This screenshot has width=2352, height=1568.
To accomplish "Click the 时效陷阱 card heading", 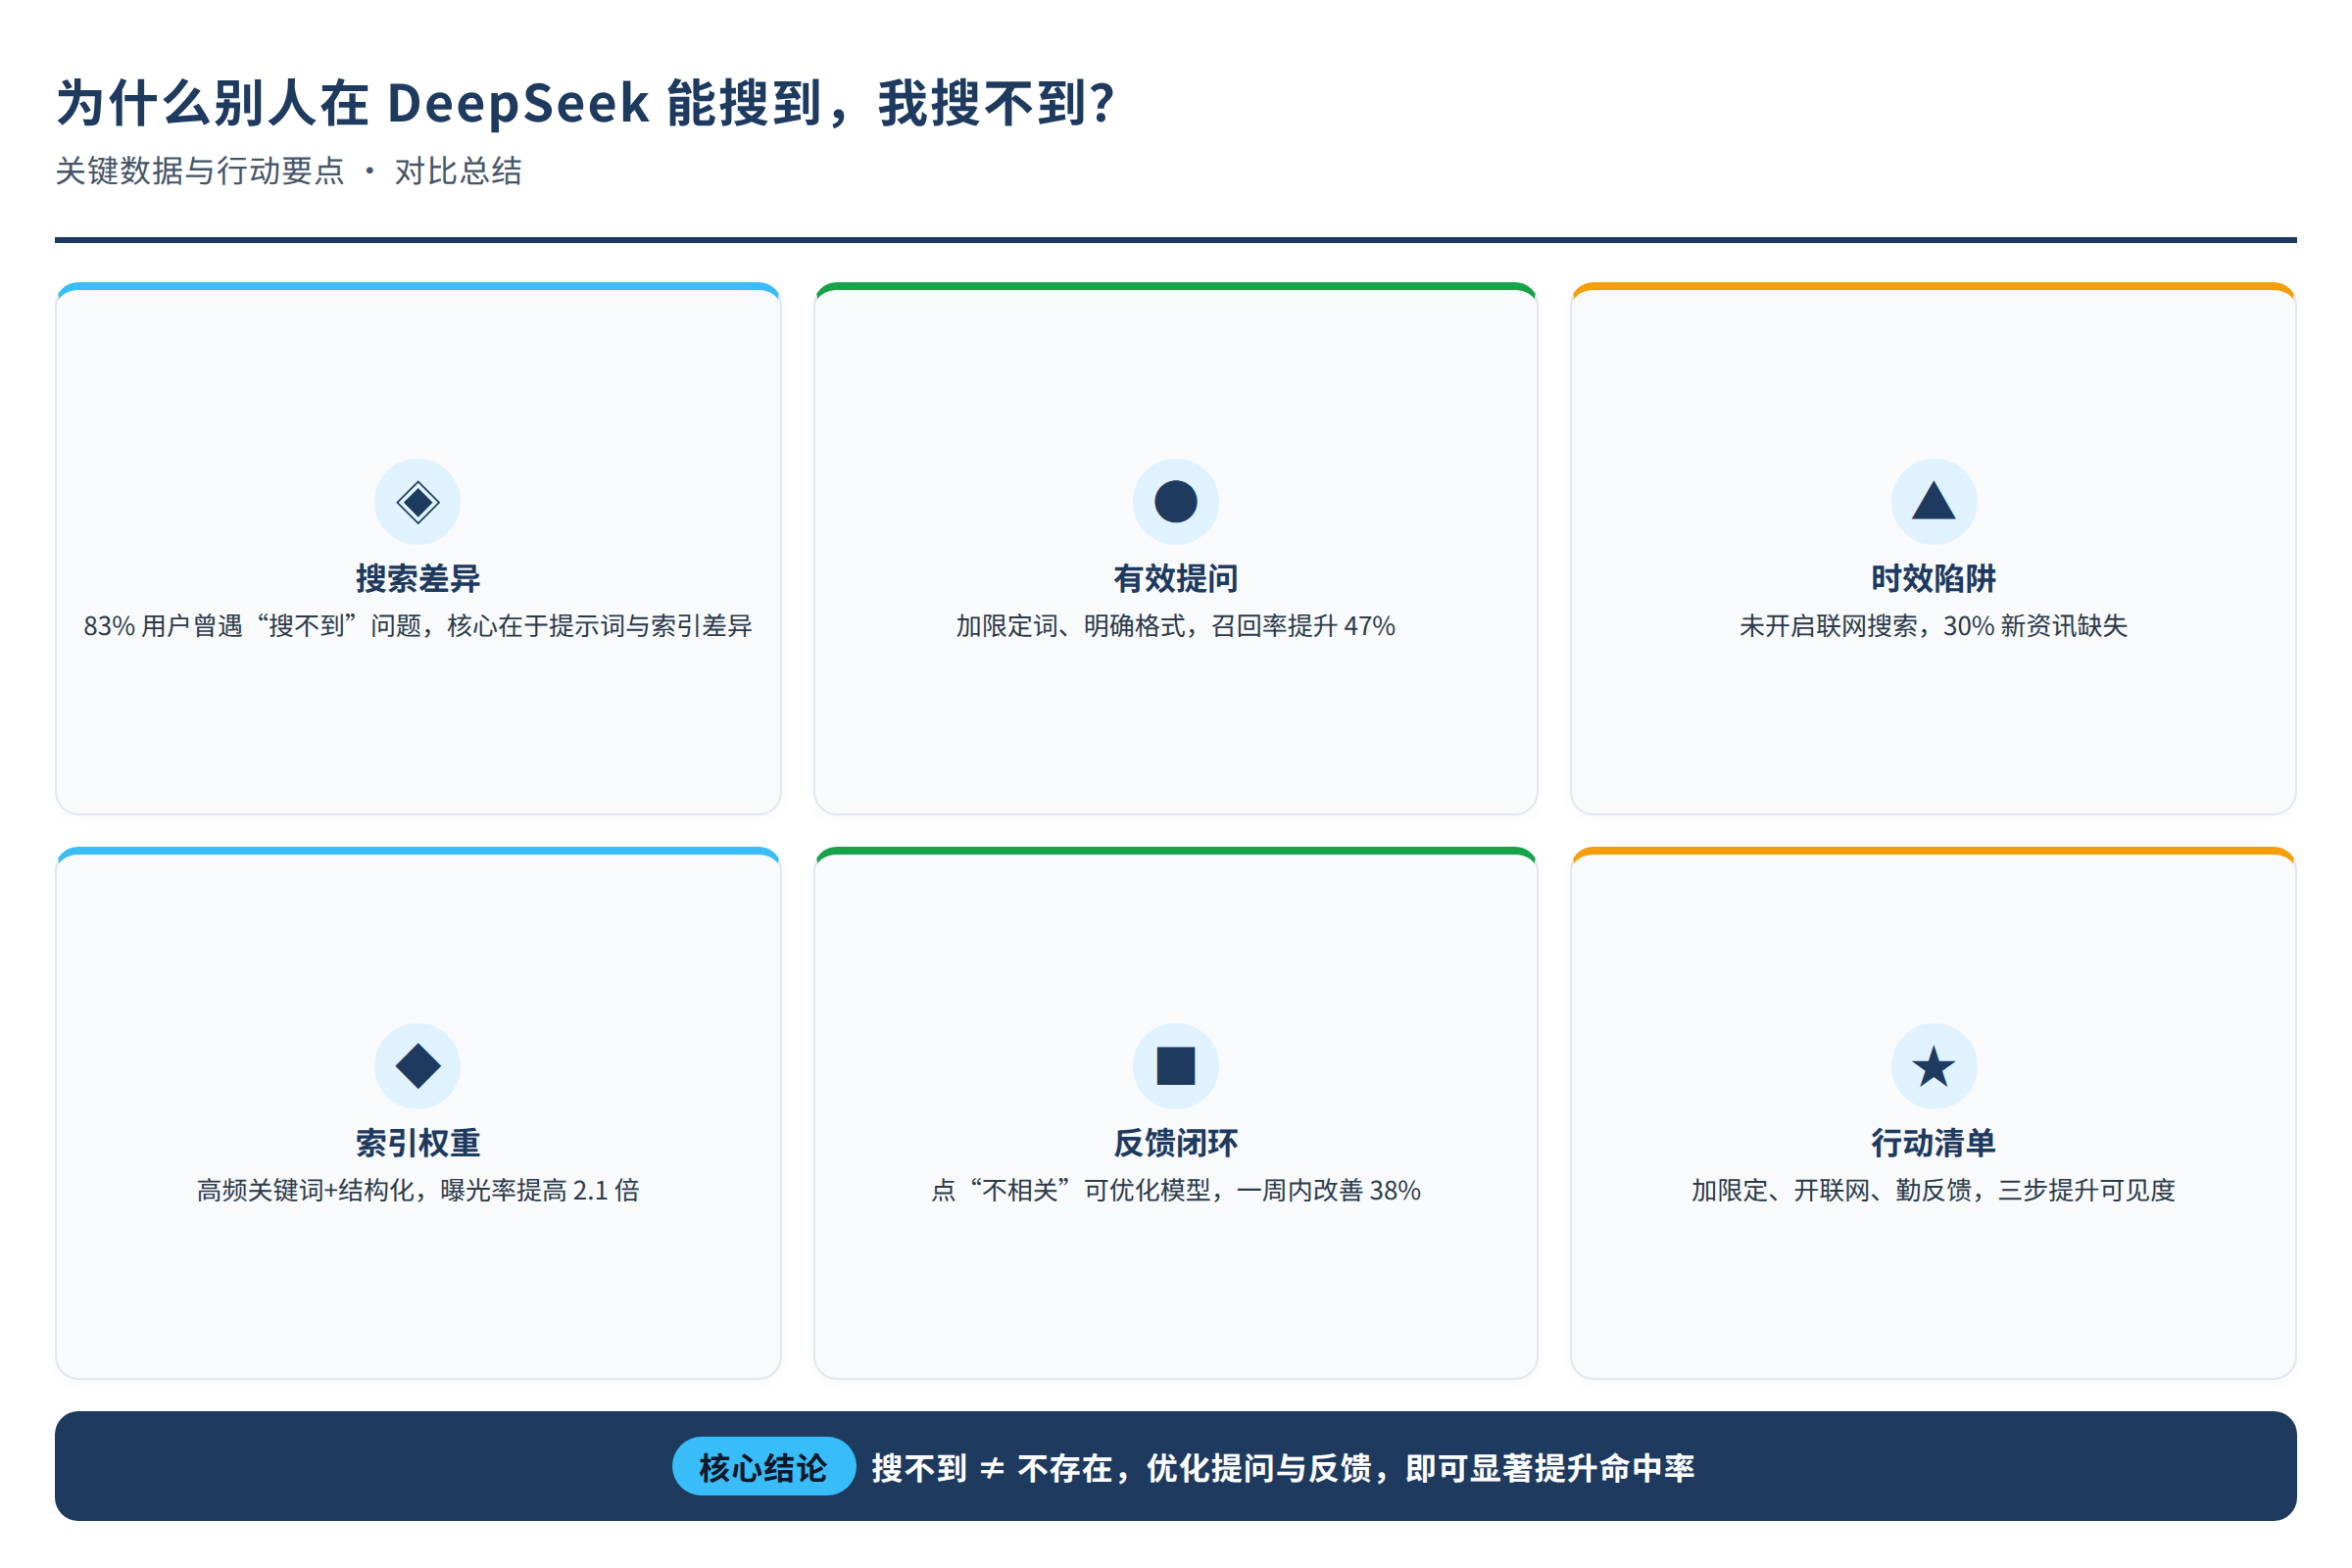I will click(1934, 579).
